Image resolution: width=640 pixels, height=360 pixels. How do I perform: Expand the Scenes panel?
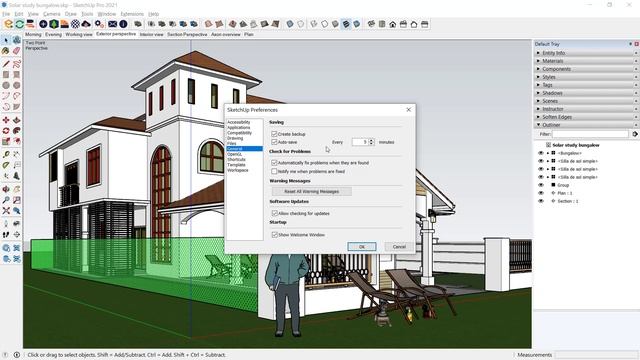pos(586,101)
